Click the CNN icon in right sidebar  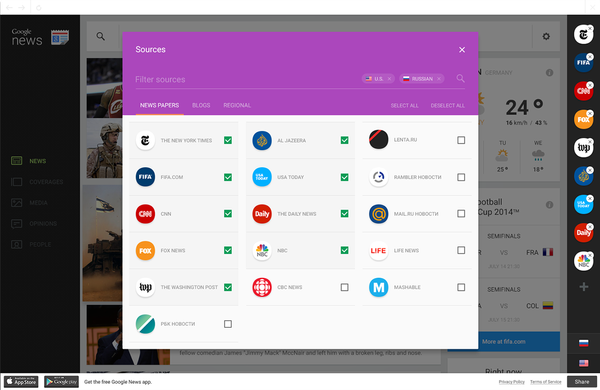point(583,91)
